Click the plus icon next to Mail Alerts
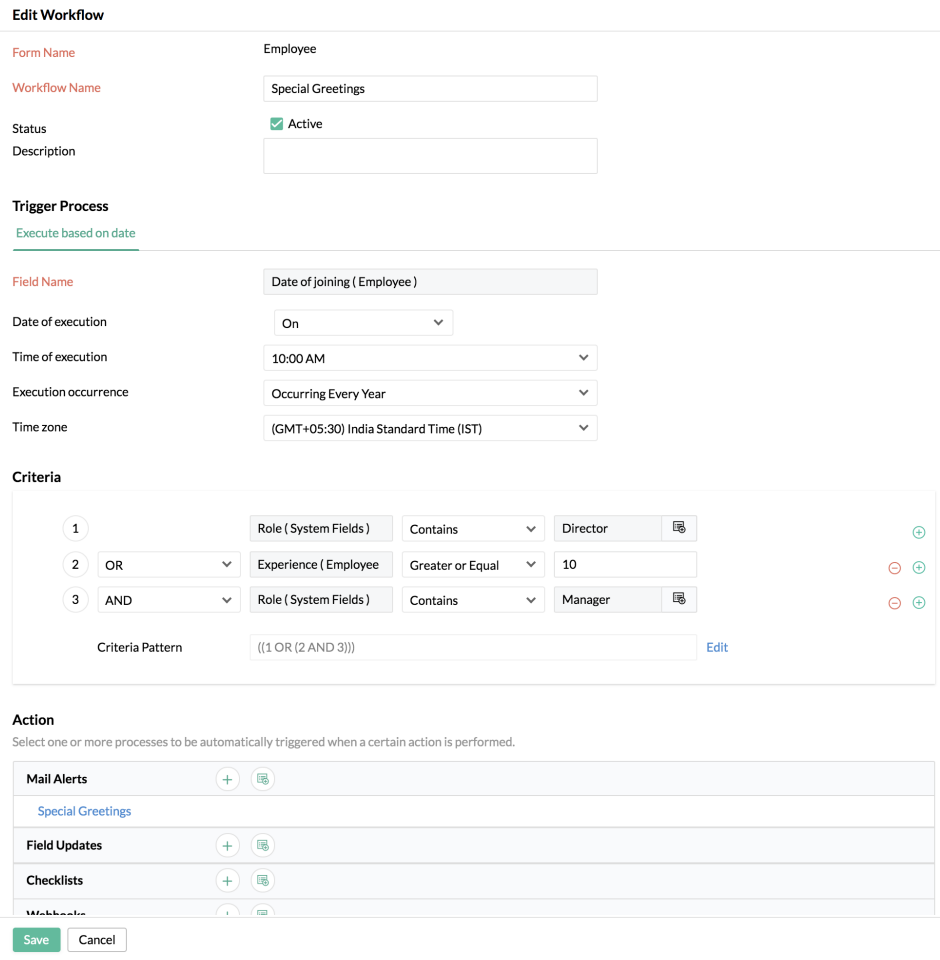Image resolution: width=940 pixels, height=960 pixels. [x=227, y=779]
